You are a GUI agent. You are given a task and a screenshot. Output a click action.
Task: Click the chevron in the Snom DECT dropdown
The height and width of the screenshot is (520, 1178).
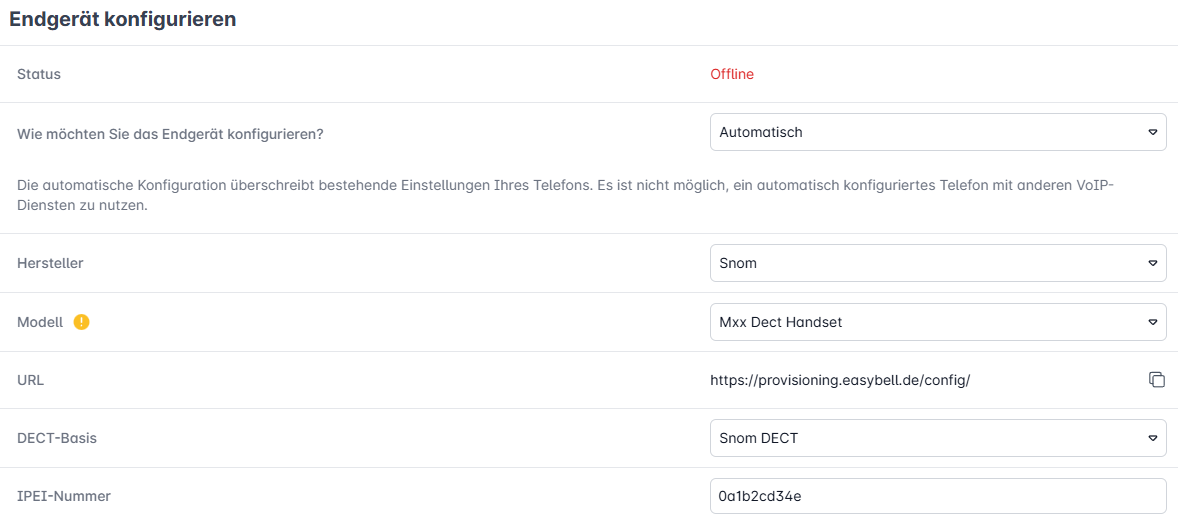(x=1151, y=438)
